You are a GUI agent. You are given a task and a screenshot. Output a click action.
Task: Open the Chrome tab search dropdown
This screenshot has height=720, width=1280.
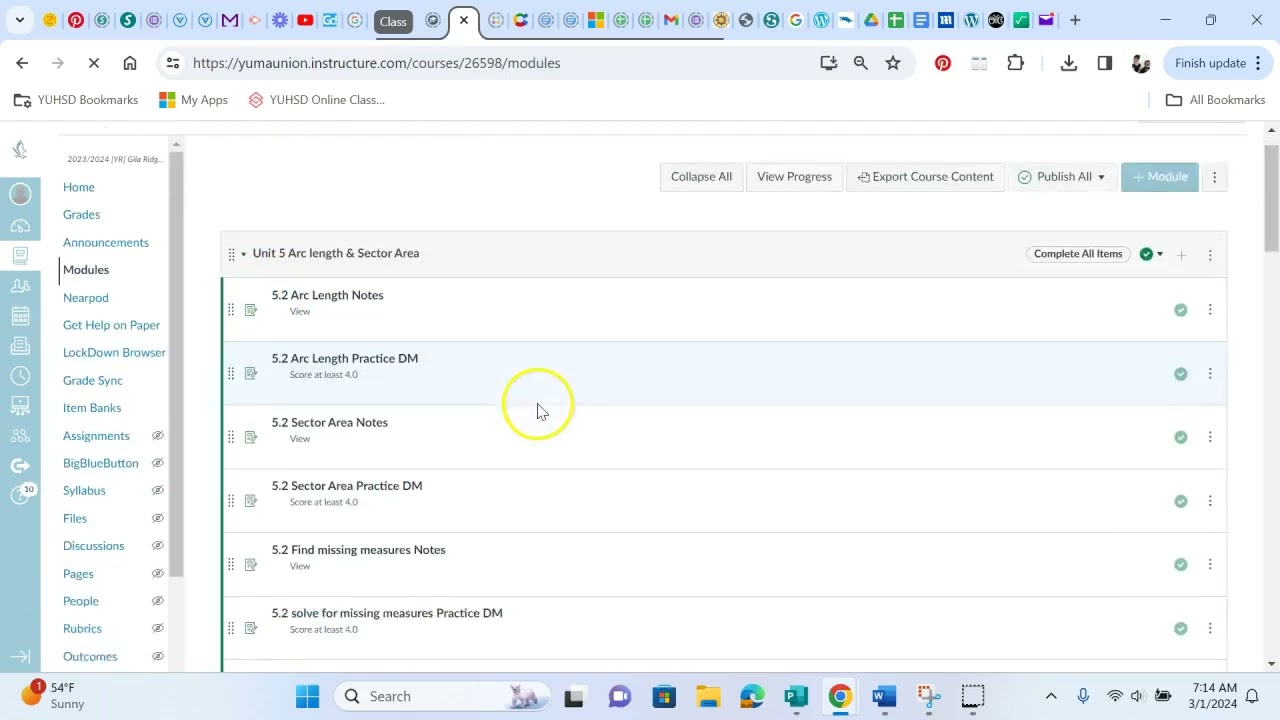coord(19,20)
